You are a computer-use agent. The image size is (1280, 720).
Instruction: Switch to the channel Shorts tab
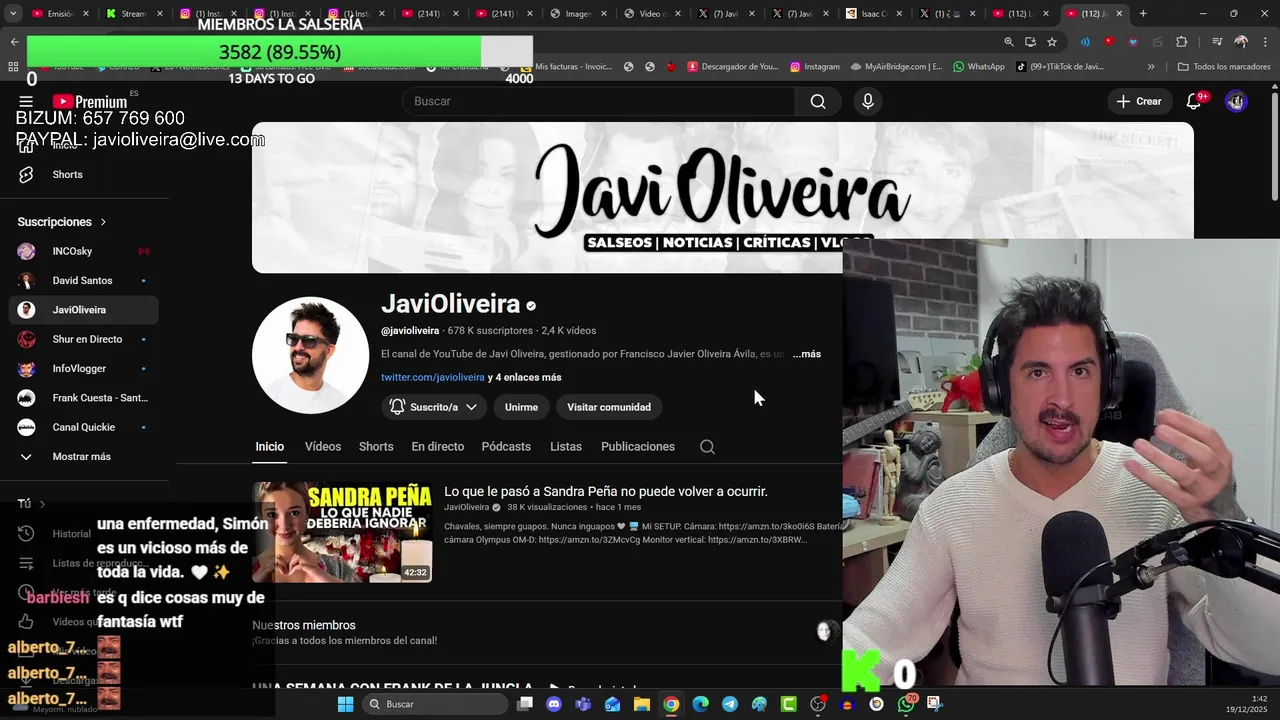[376, 447]
